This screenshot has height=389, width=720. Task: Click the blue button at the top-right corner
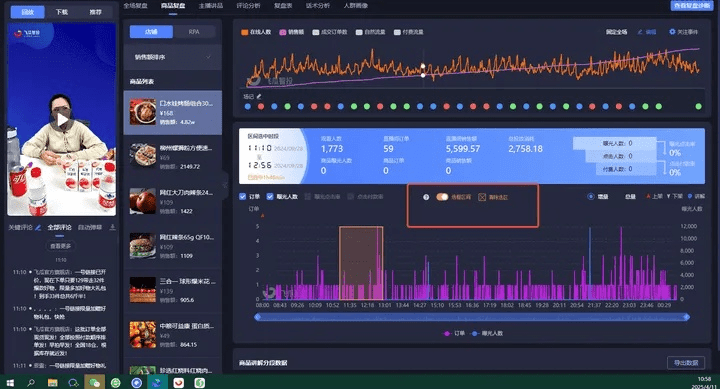point(692,6)
